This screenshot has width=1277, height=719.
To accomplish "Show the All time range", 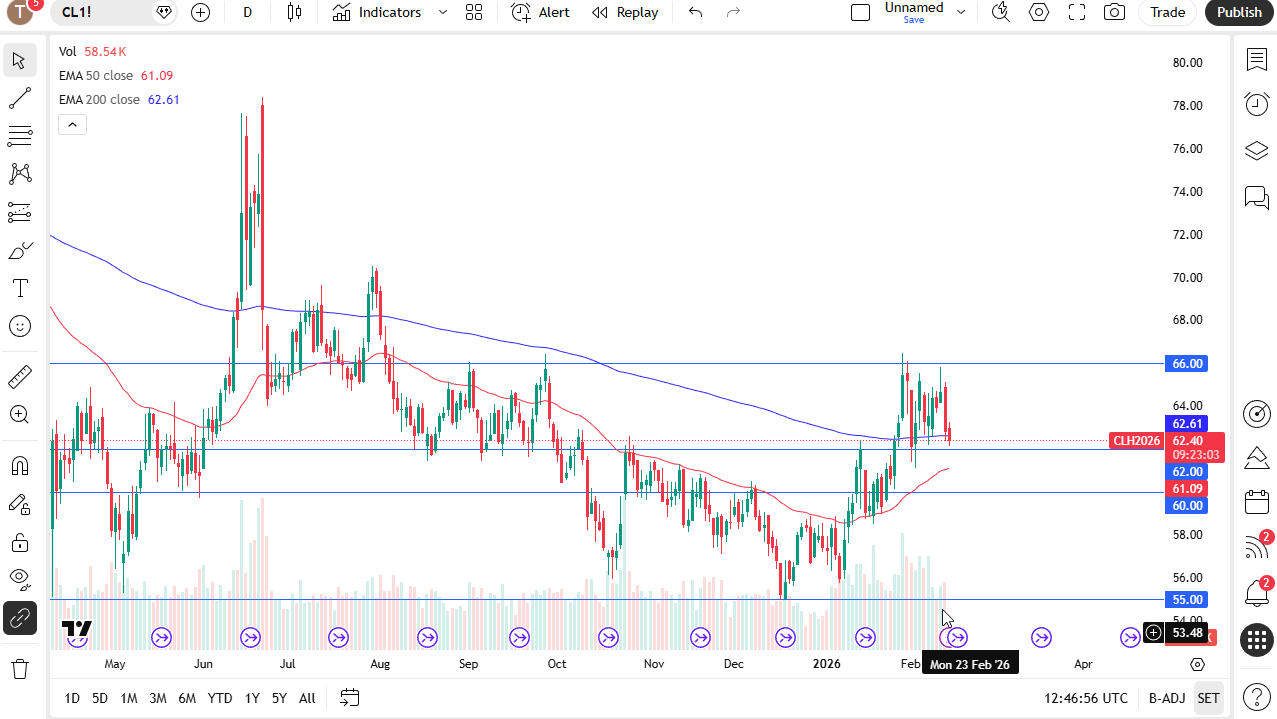I will click(307, 698).
